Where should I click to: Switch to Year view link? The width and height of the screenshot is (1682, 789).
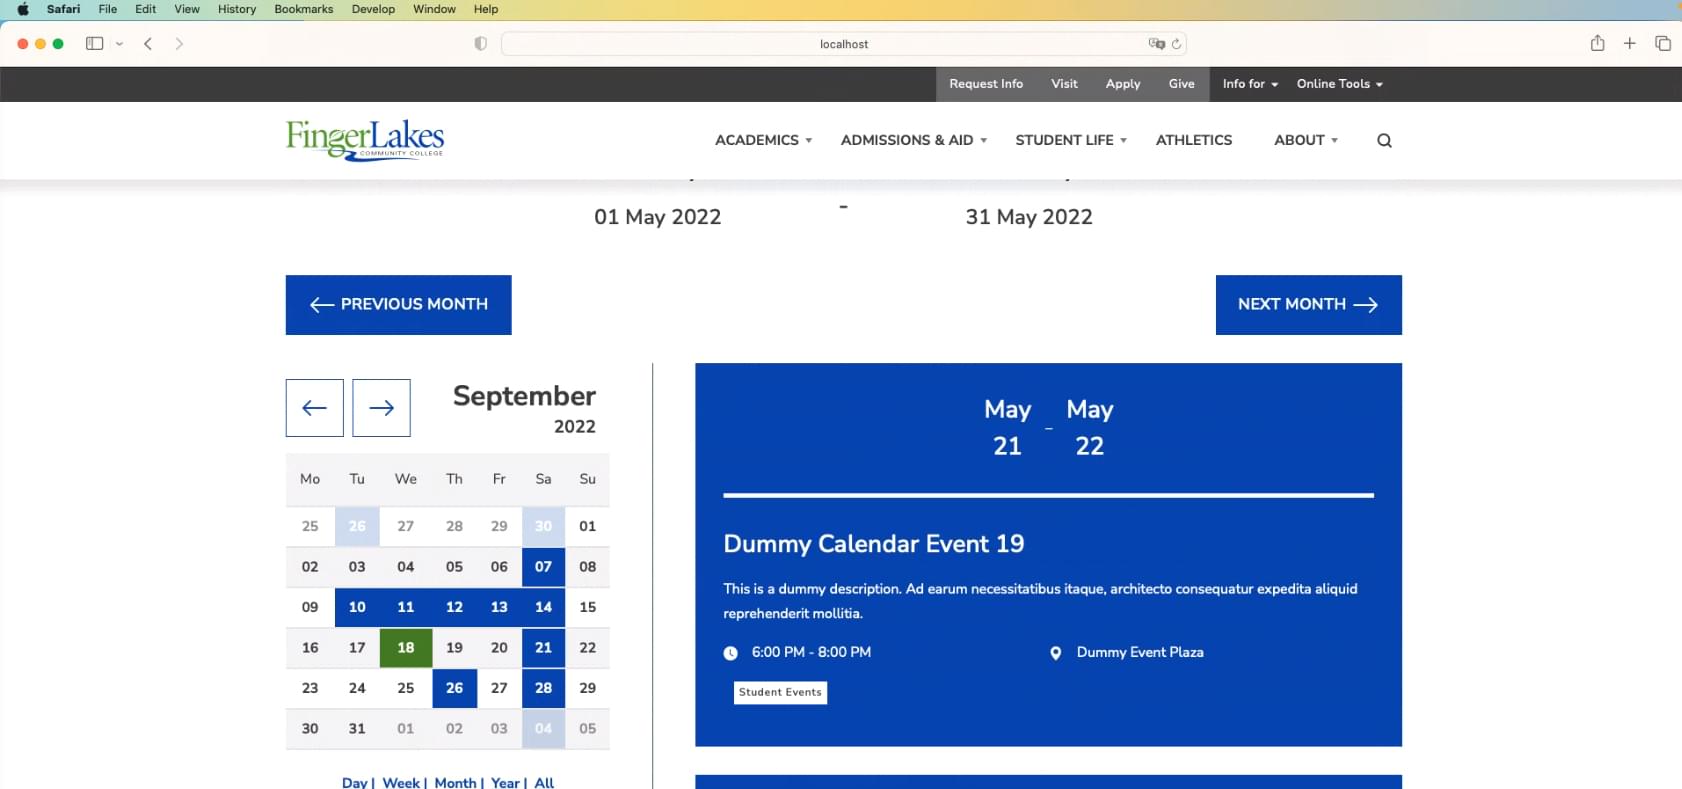(x=505, y=782)
